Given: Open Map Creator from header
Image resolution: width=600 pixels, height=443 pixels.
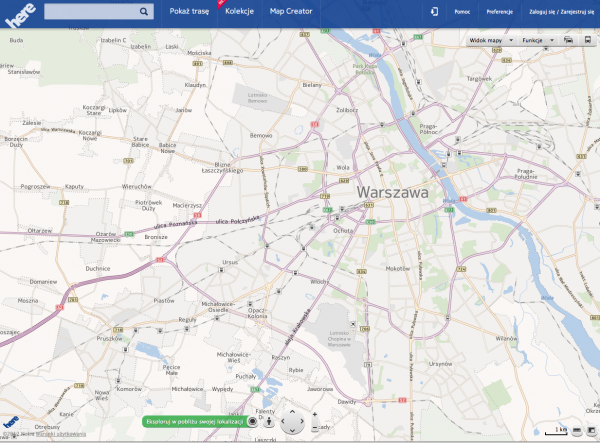Looking at the screenshot, I should point(291,12).
